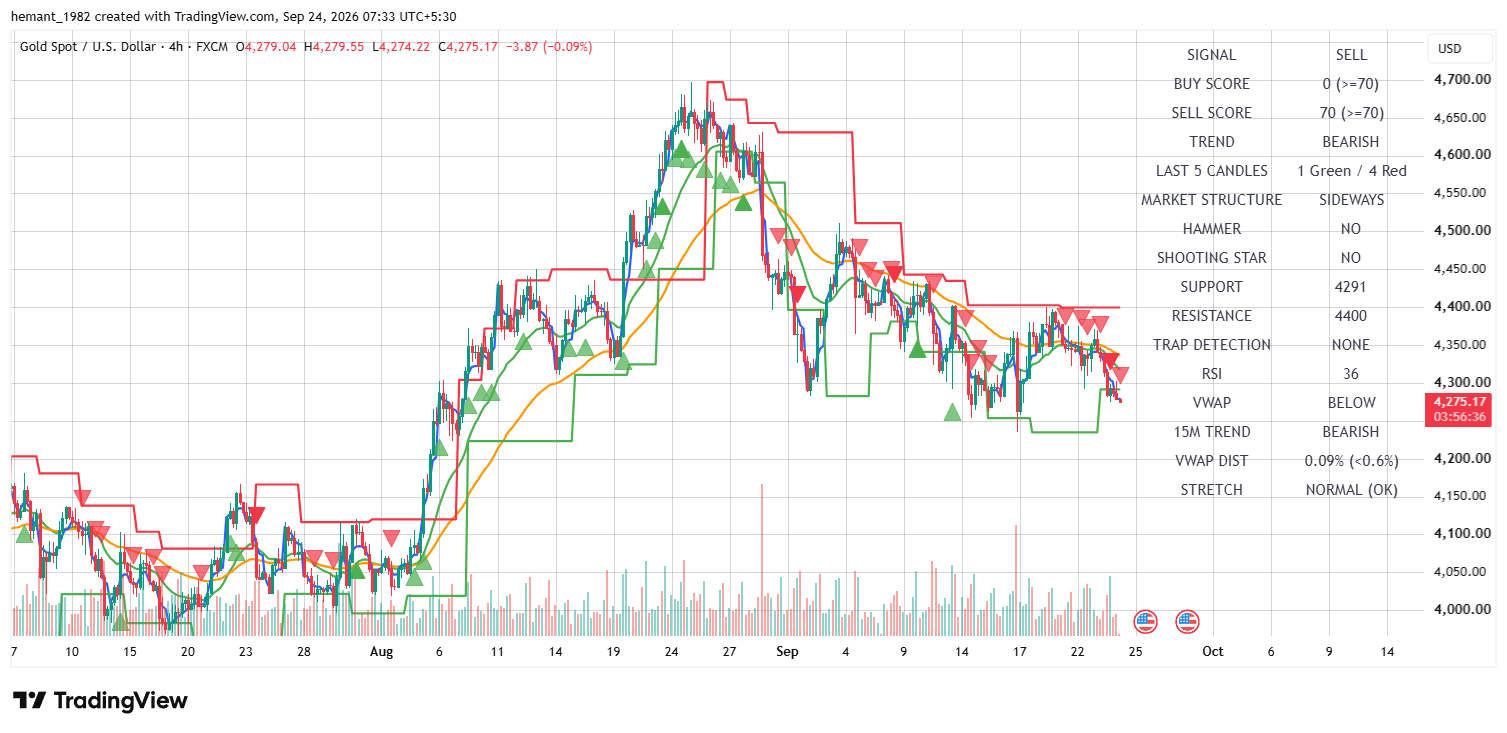1507x733 pixels.
Task: Select the VWAP DIST value 0.09% (<0.6%)
Action: [1351, 461]
